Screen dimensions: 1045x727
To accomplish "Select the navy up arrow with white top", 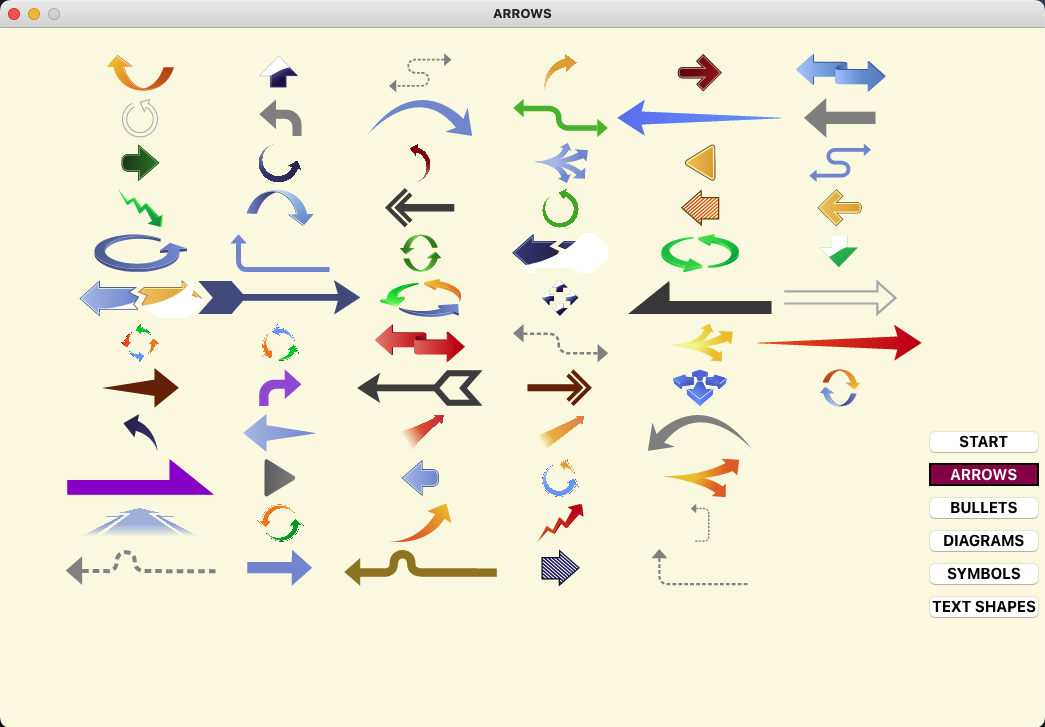I will click(x=280, y=73).
